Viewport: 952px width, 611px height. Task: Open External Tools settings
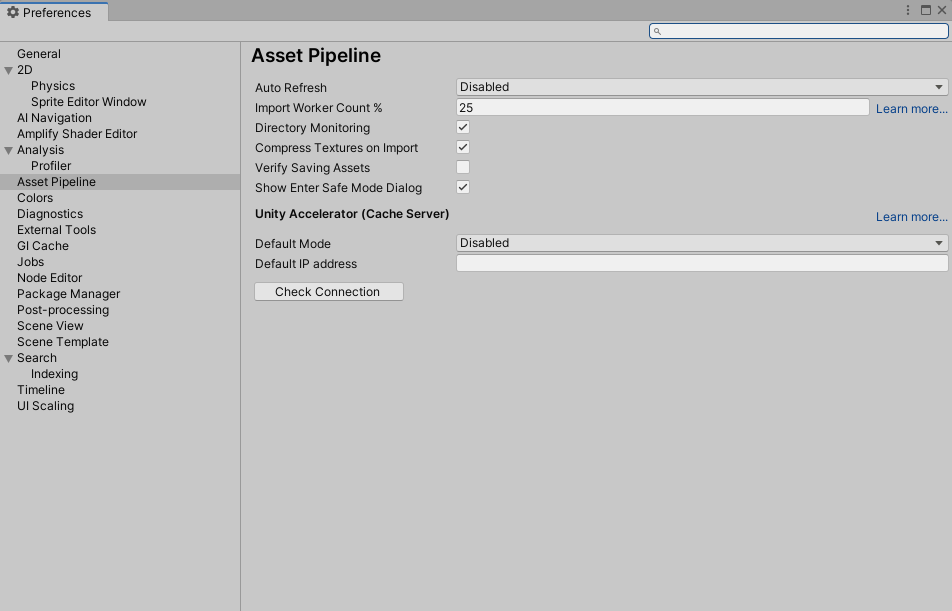click(x=56, y=230)
